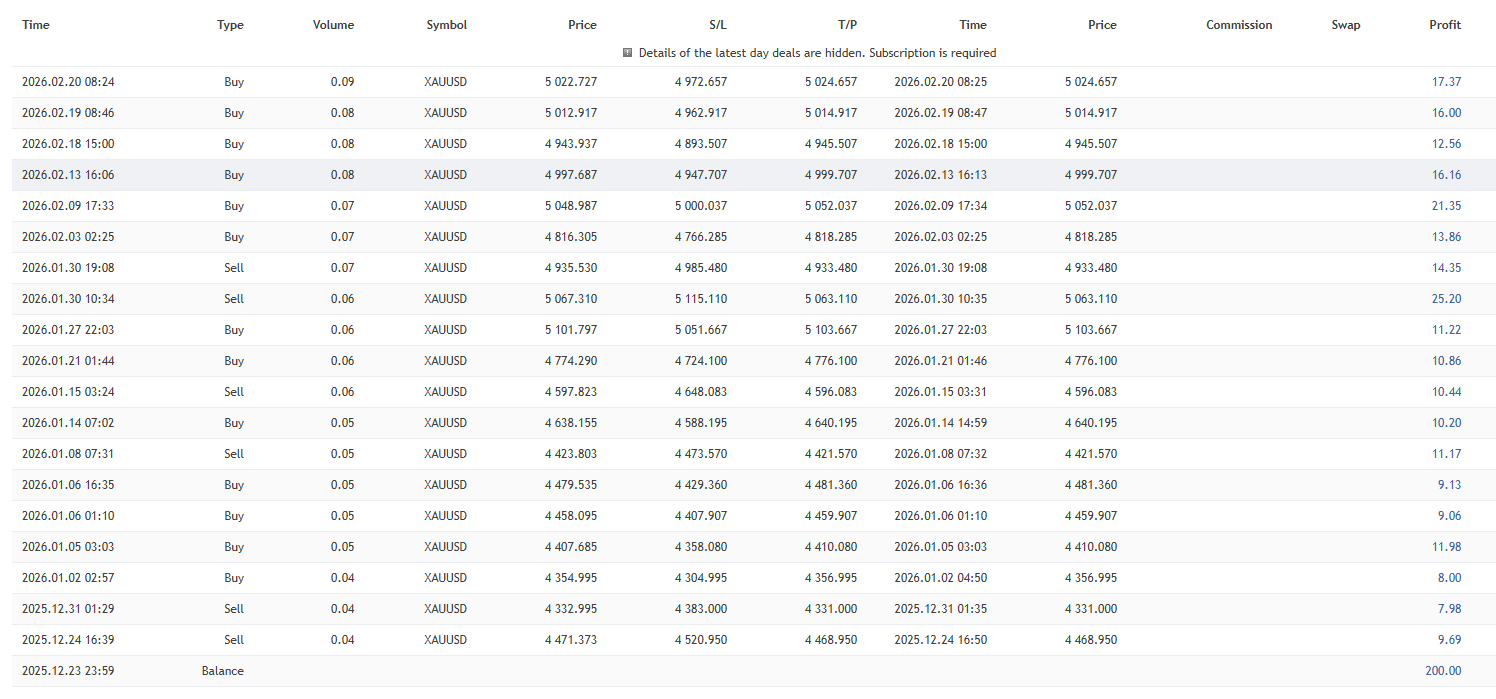Click the Volume column header
Screen dimensions: 1496x699
click(333, 25)
